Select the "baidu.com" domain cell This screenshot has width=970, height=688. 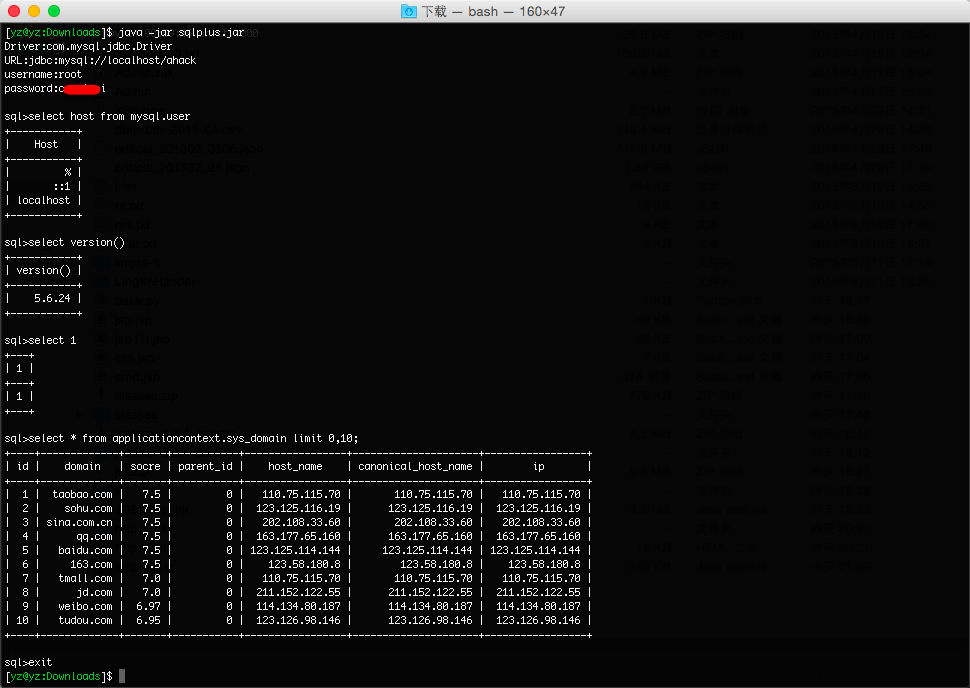pyautogui.click(x=85, y=550)
